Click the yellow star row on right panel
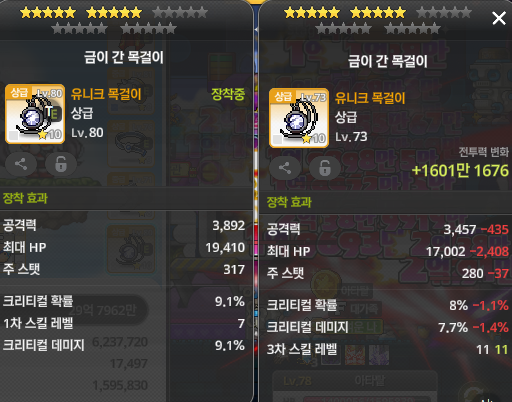The image size is (512, 402). [345, 13]
